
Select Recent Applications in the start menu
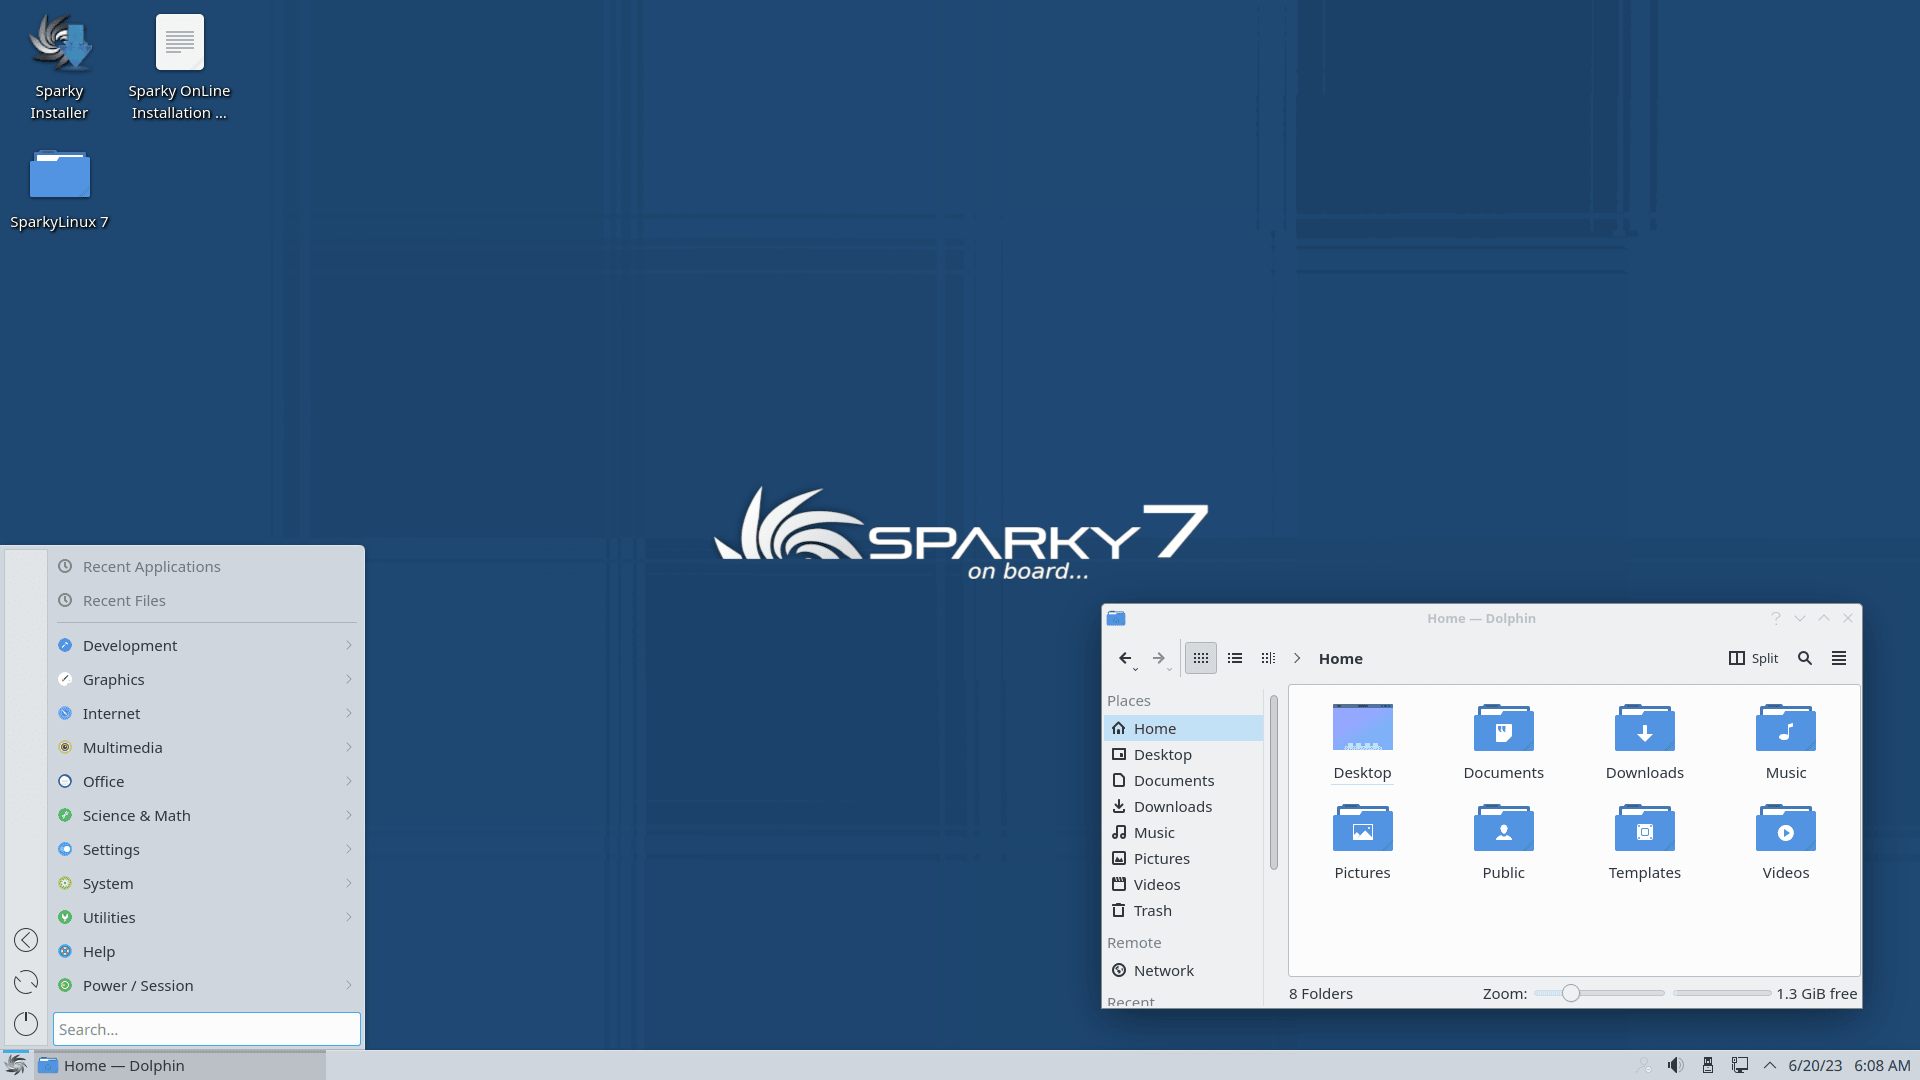coord(151,566)
